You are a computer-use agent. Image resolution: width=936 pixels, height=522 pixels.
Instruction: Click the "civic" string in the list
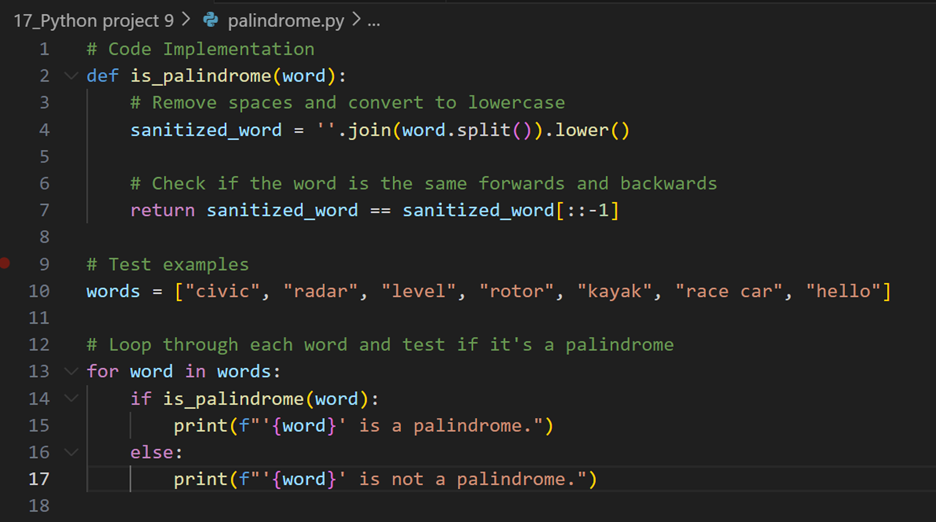click(x=223, y=291)
